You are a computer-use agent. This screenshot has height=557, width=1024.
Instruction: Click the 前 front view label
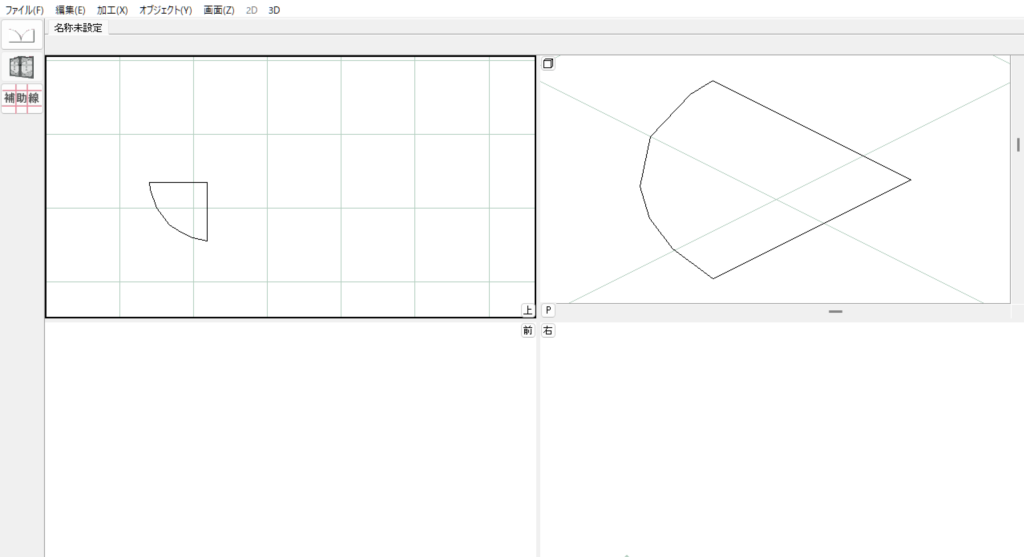528,330
